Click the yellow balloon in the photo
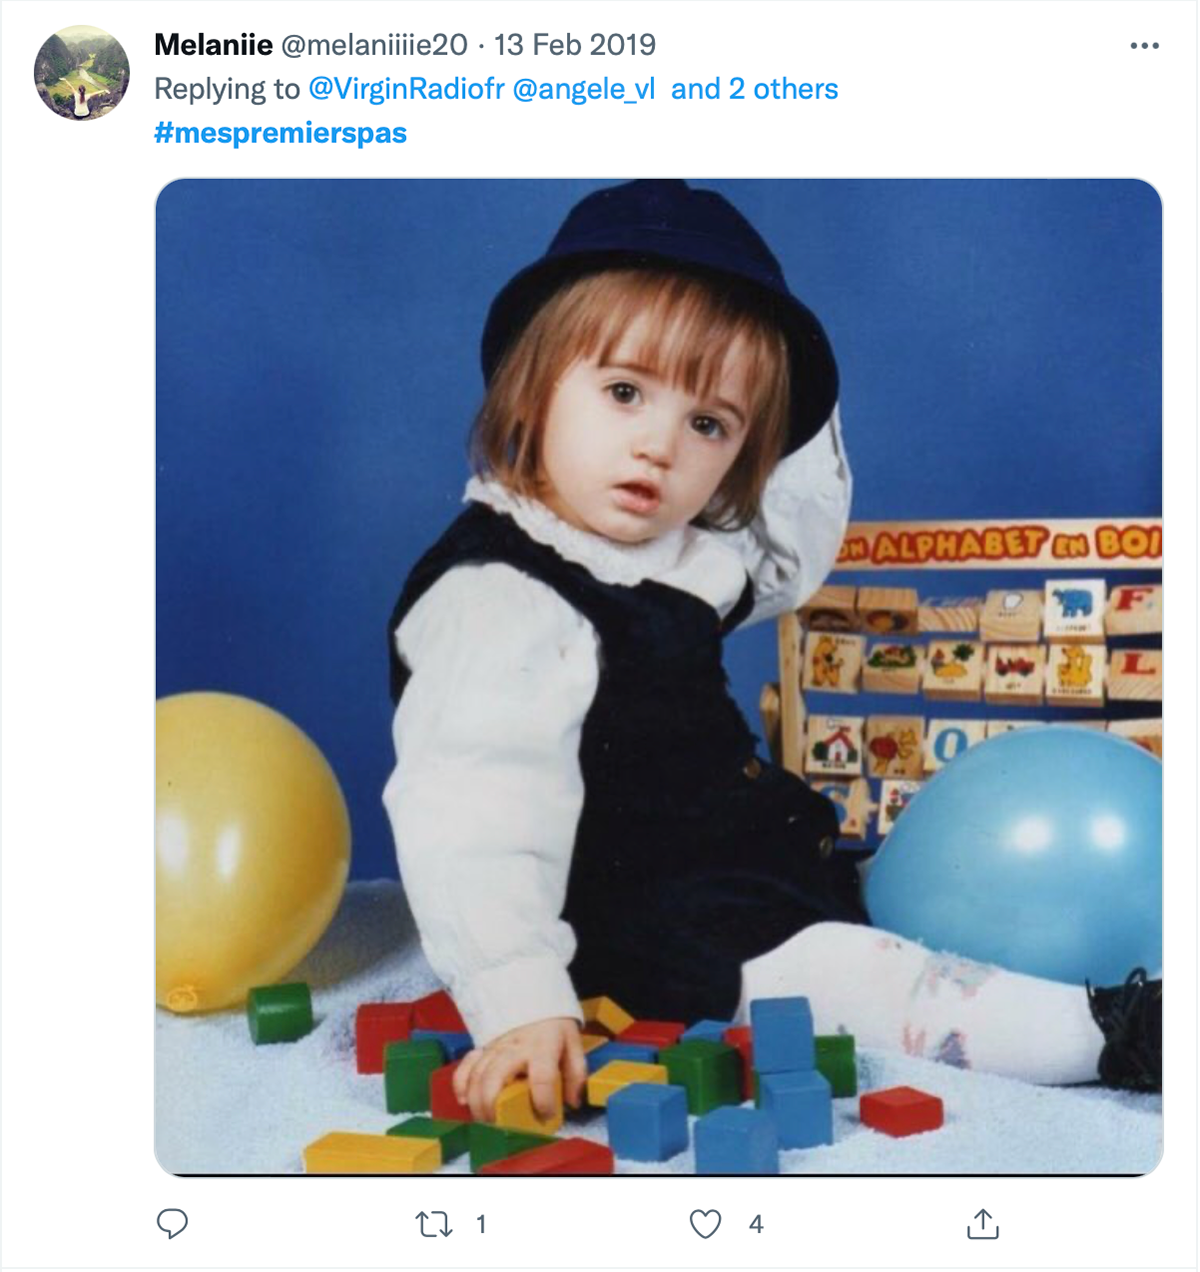 pyautogui.click(x=250, y=850)
